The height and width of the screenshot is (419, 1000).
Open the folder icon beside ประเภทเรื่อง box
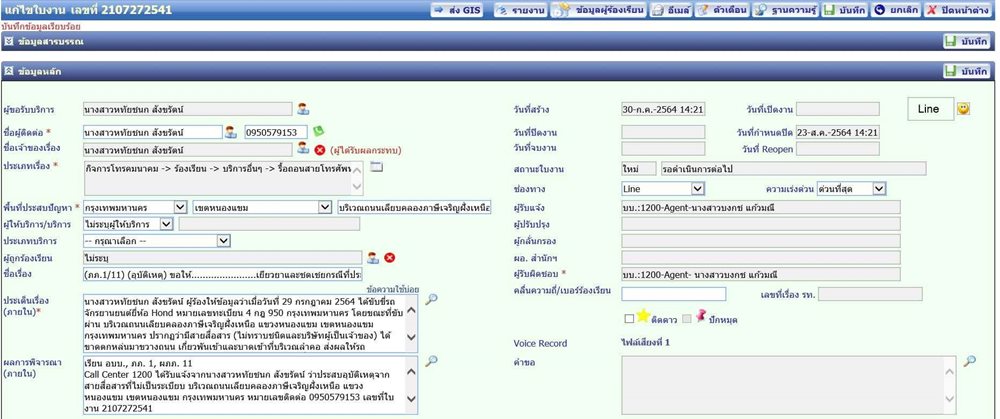pos(376,167)
